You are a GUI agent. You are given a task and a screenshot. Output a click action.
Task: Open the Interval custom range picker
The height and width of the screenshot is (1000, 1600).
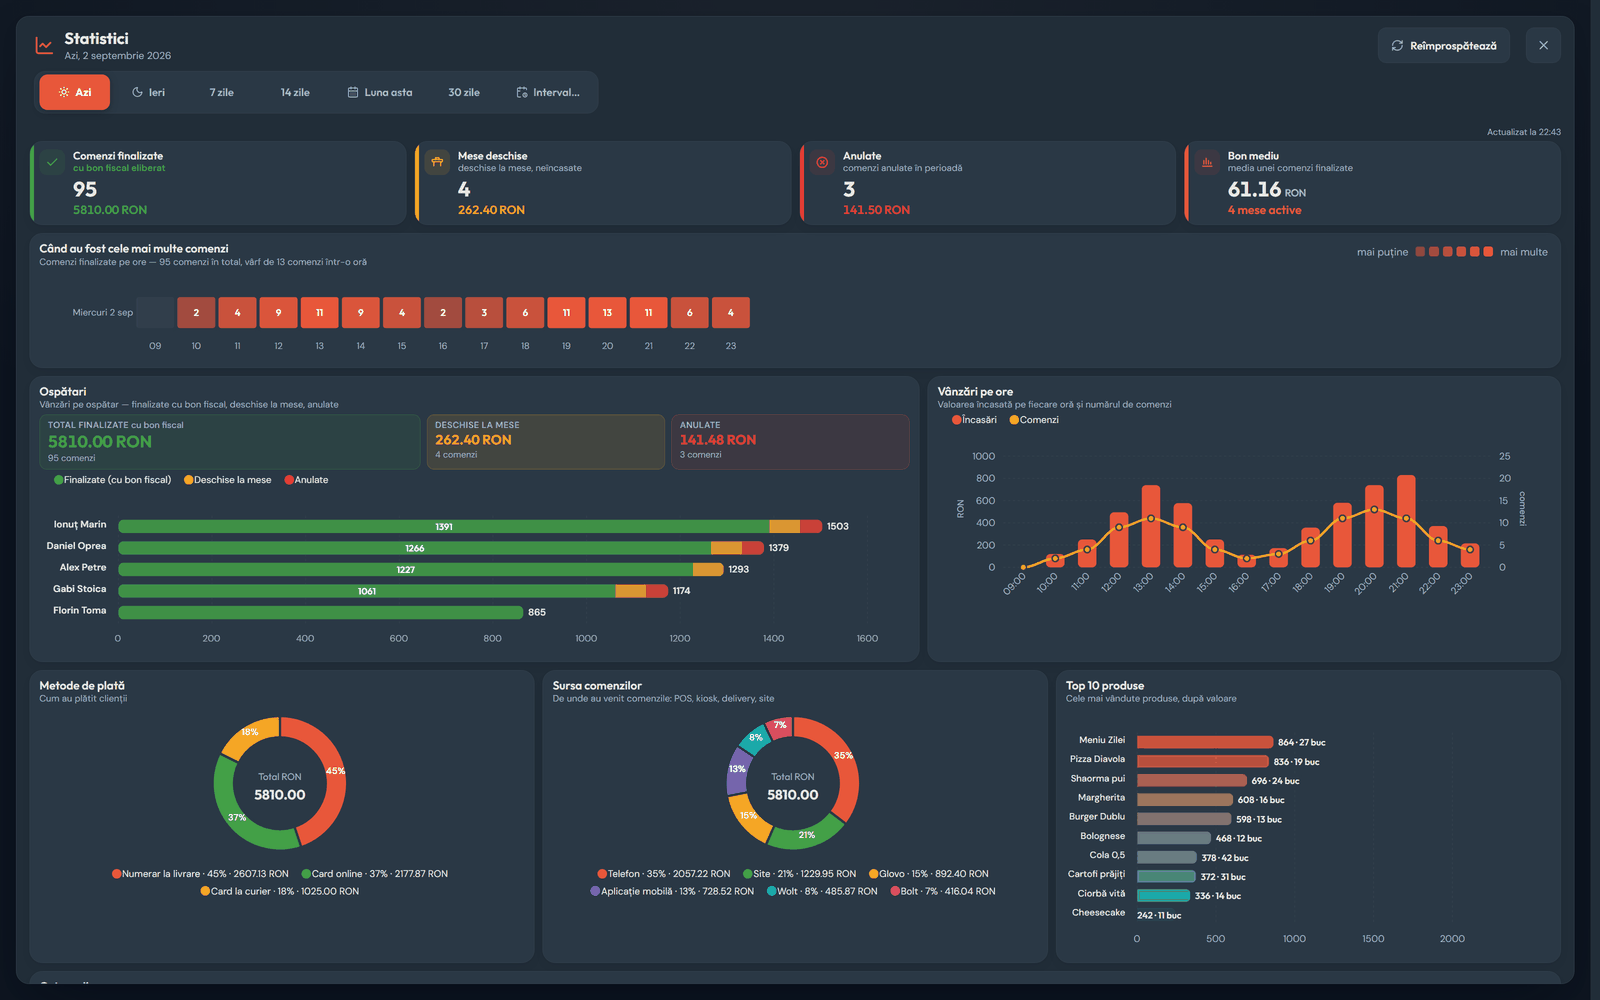tap(548, 92)
